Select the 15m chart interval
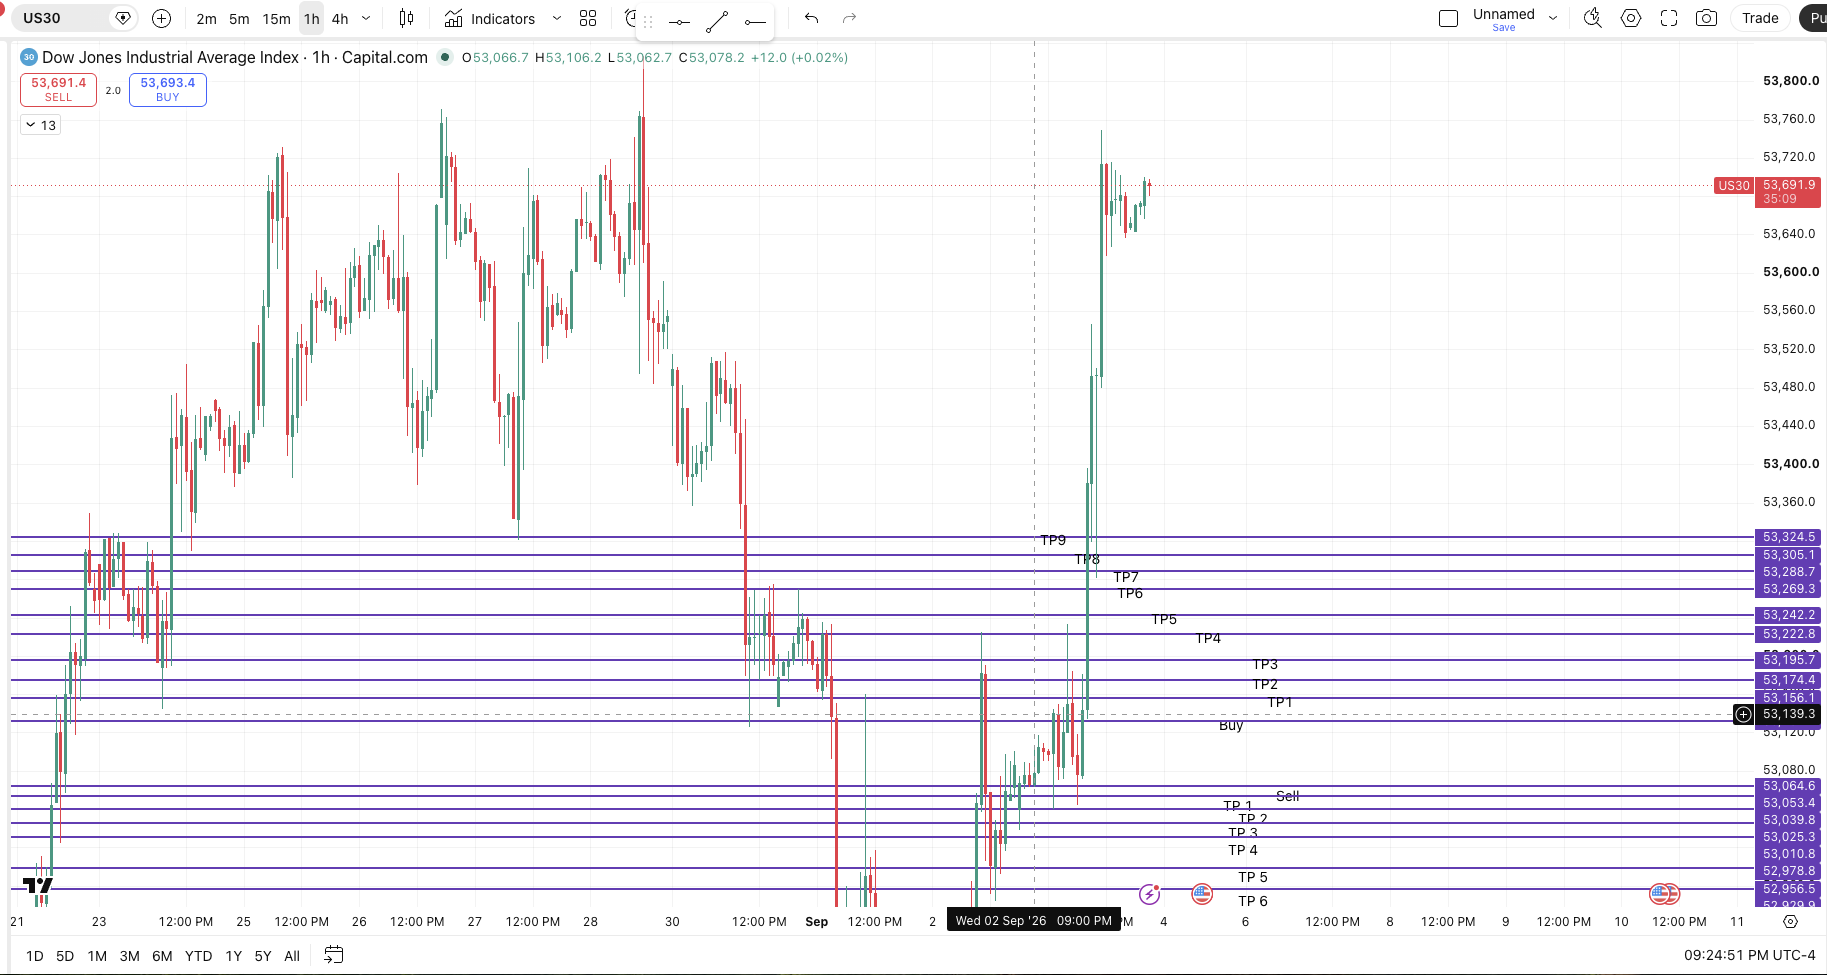The width and height of the screenshot is (1827, 975). coord(276,19)
